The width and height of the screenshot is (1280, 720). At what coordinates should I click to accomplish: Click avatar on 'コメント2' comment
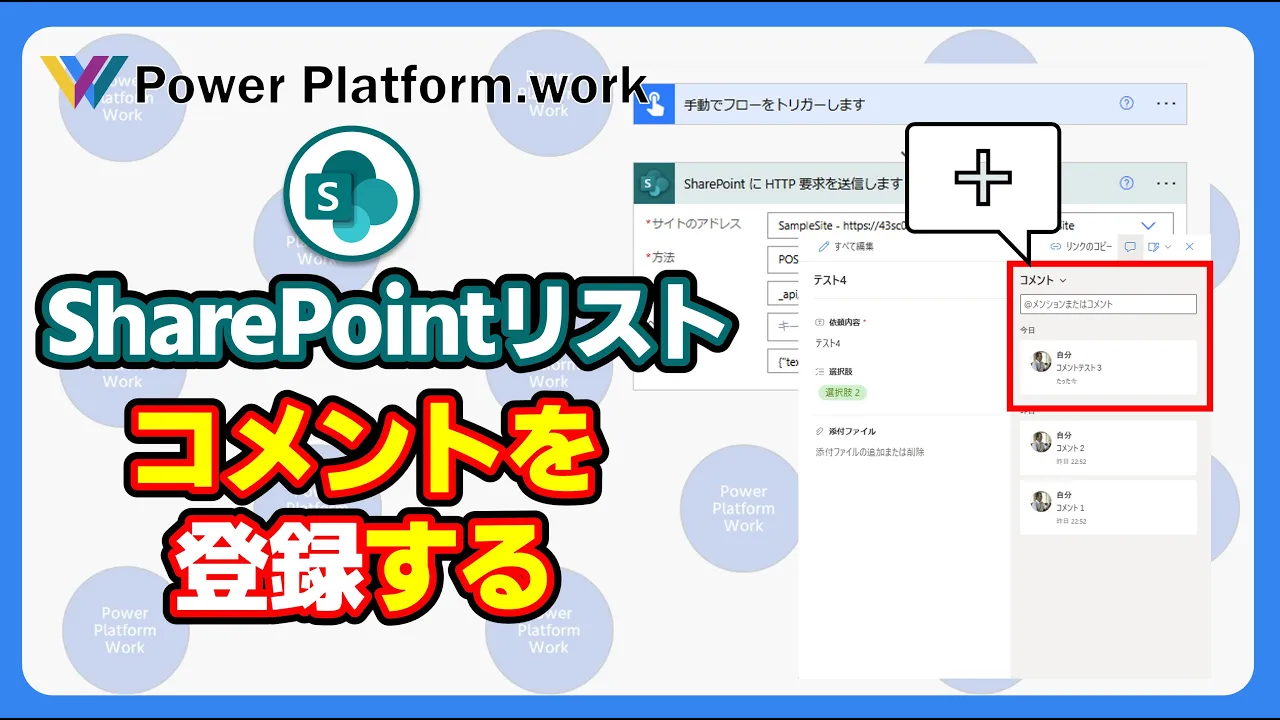(1041, 441)
